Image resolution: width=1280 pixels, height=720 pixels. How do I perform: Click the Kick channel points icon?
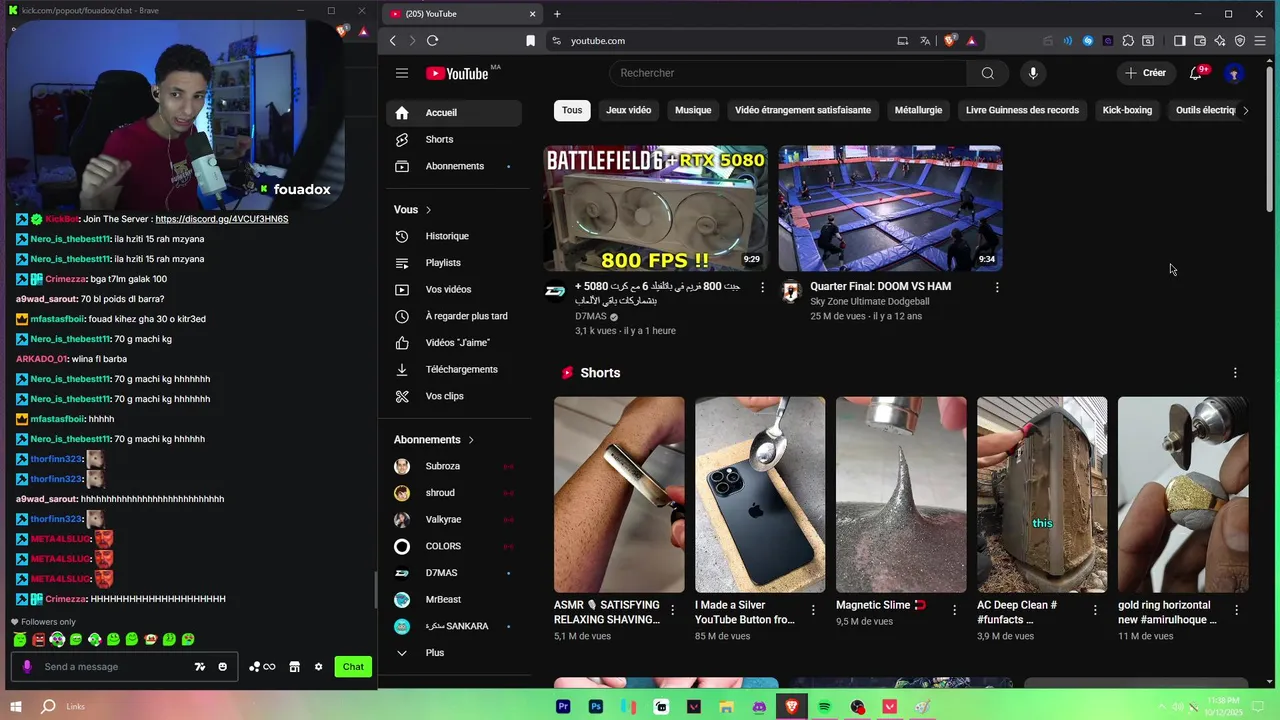262,667
